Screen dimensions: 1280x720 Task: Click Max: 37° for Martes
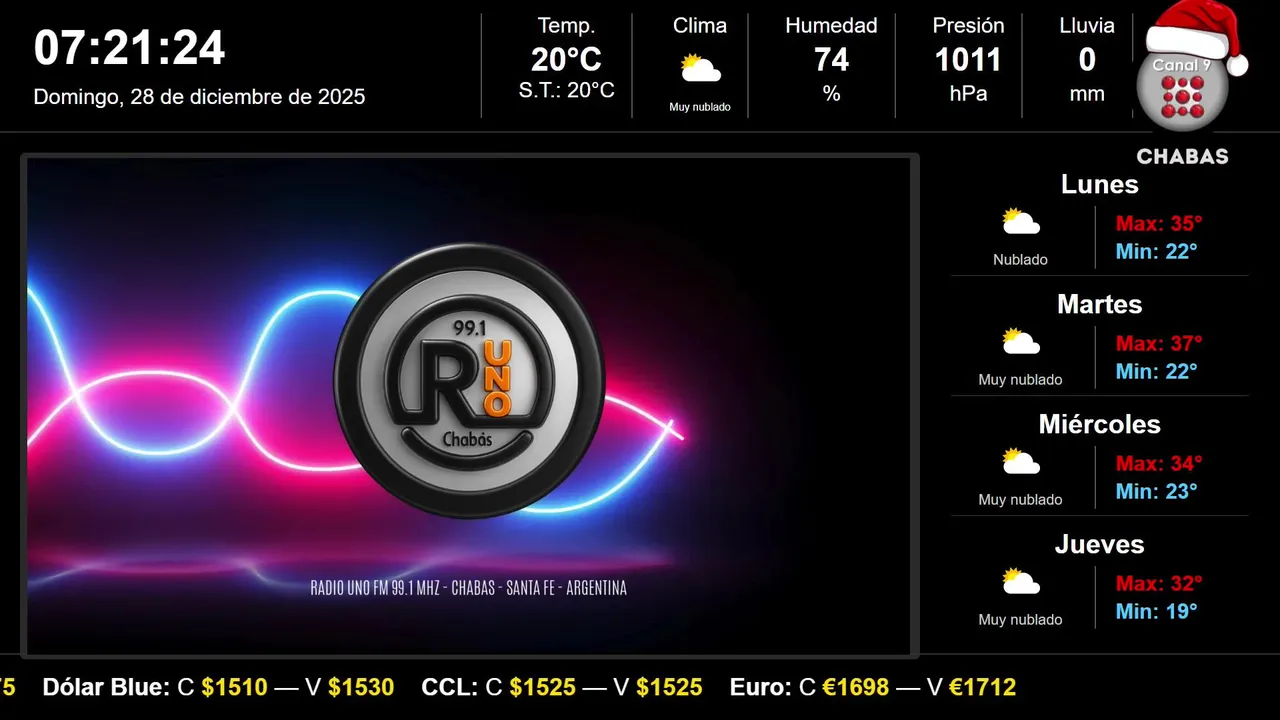[1159, 343]
